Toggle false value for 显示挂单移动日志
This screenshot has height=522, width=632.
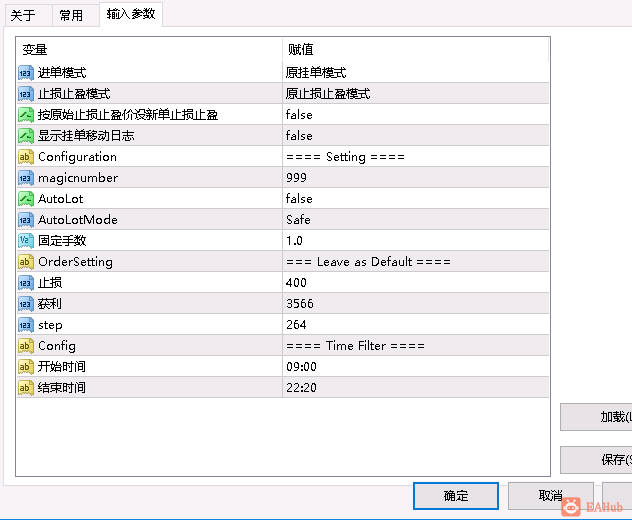pos(416,136)
